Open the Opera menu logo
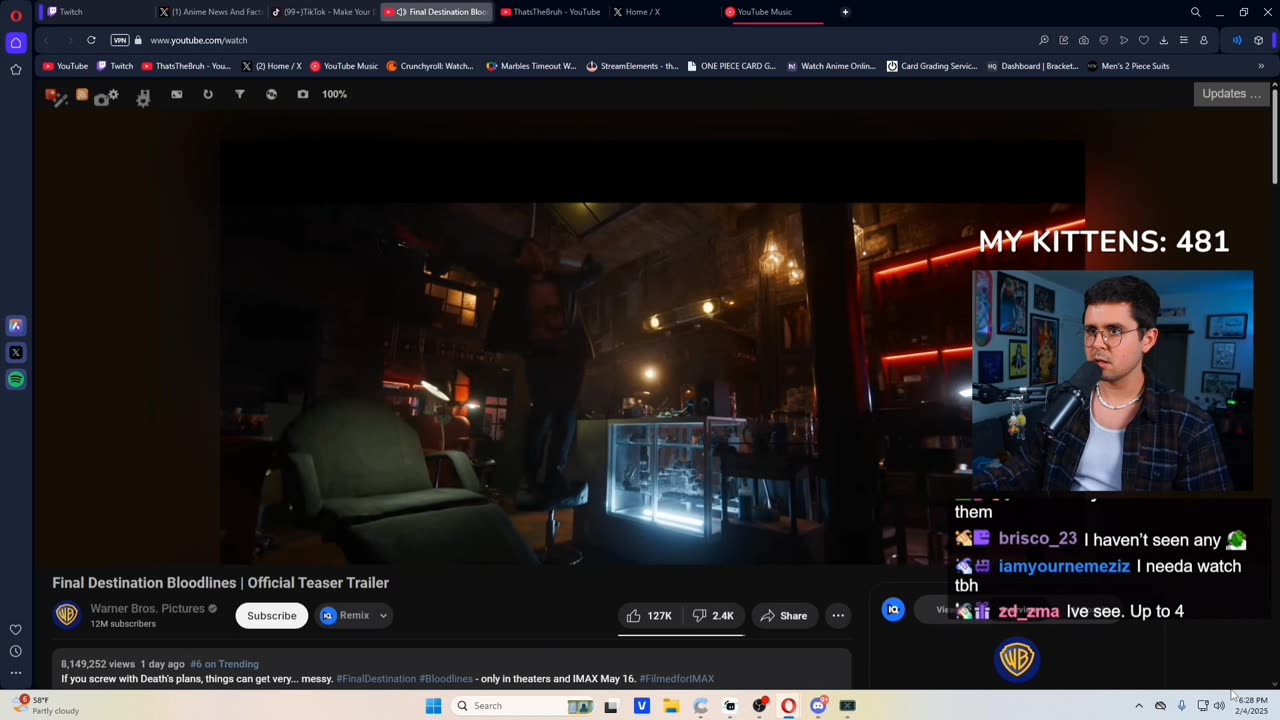The width and height of the screenshot is (1280, 720). (16, 15)
